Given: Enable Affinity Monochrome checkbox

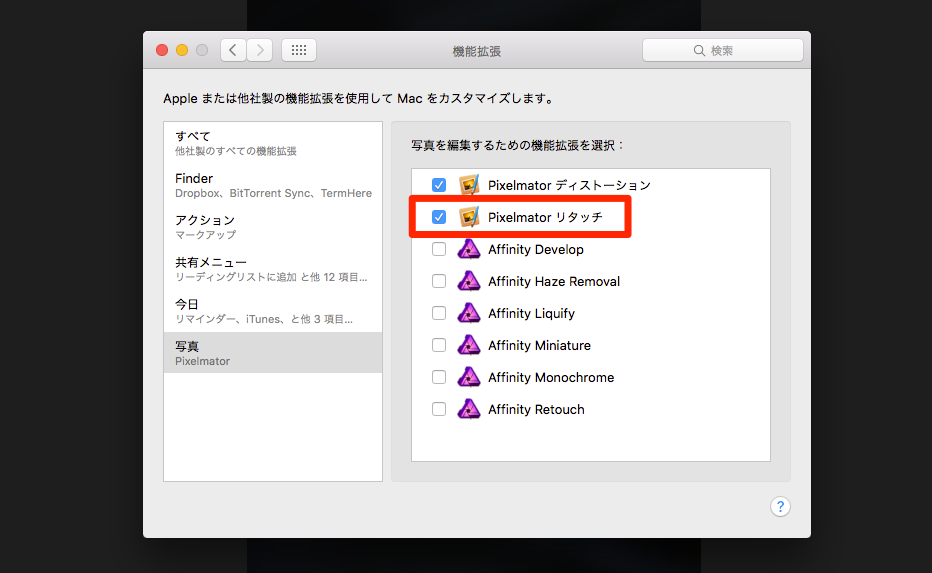Looking at the screenshot, I should (x=439, y=377).
